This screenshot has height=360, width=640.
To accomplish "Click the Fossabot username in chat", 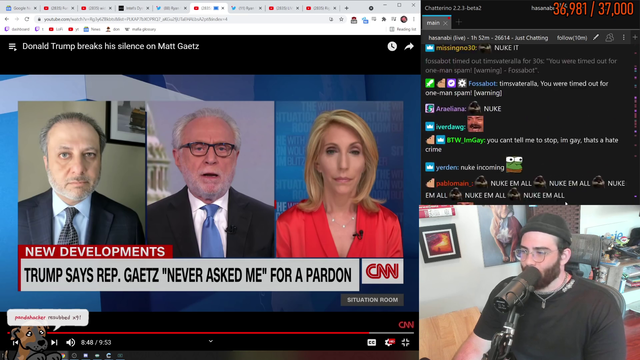I will click(x=482, y=83).
